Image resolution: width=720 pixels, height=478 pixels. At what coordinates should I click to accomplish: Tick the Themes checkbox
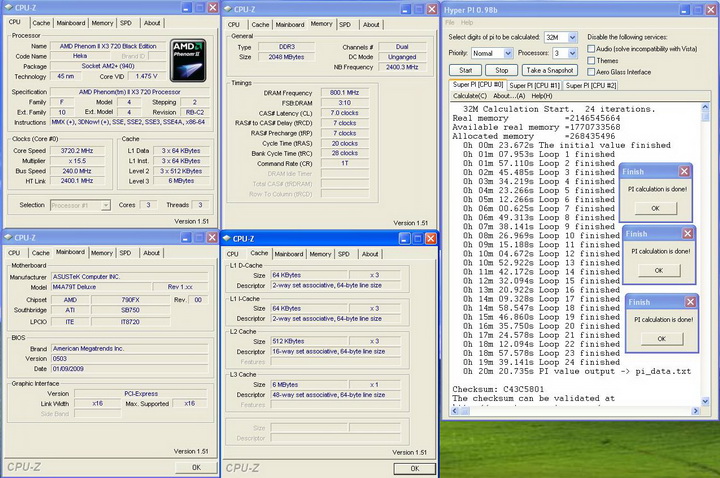tap(591, 61)
